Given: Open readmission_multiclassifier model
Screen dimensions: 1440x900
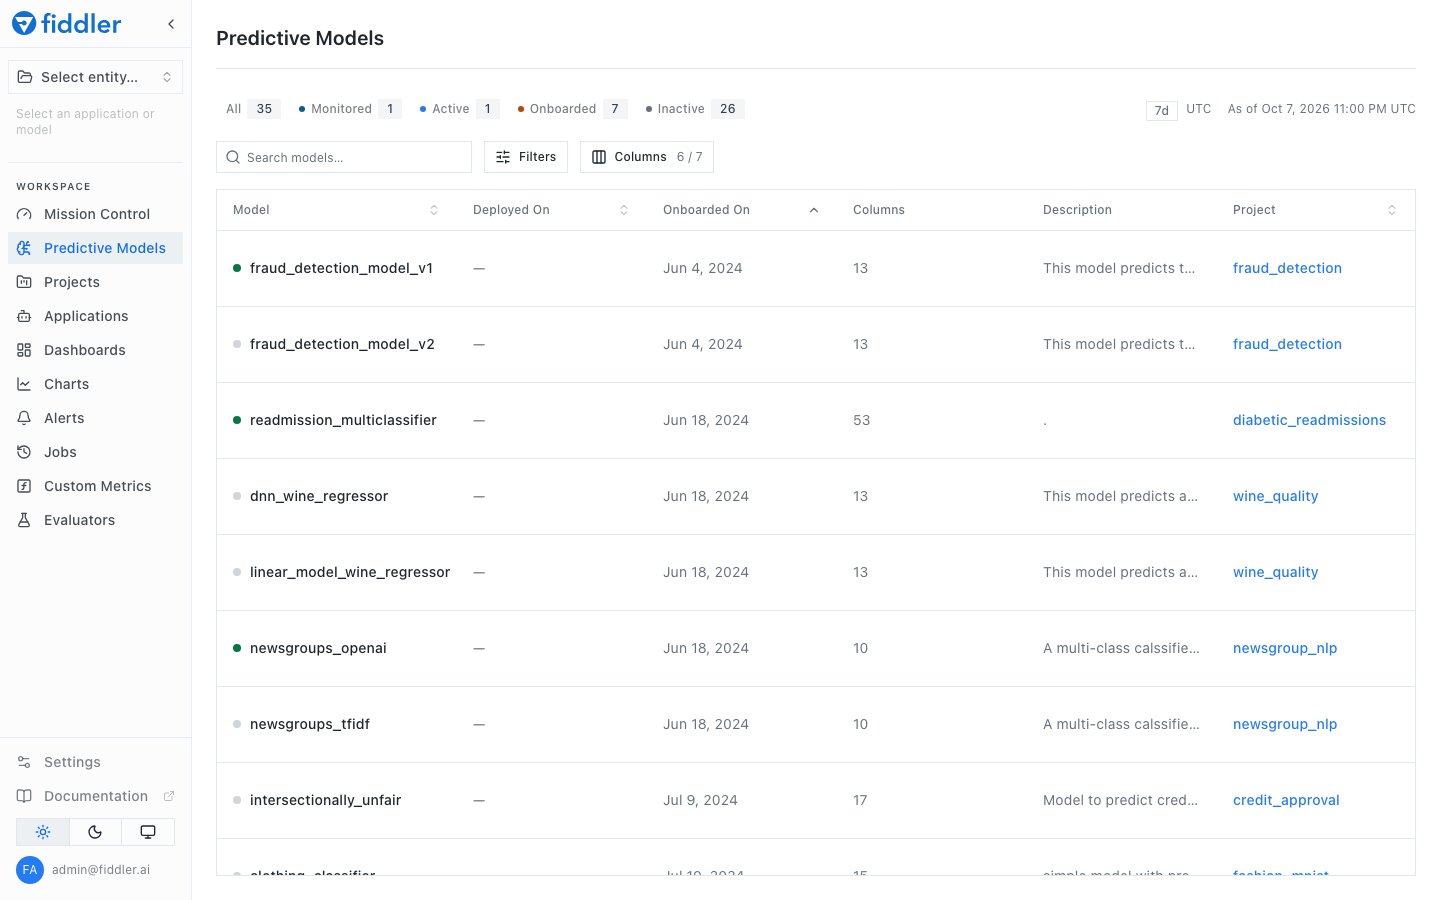Looking at the screenshot, I should [x=343, y=420].
